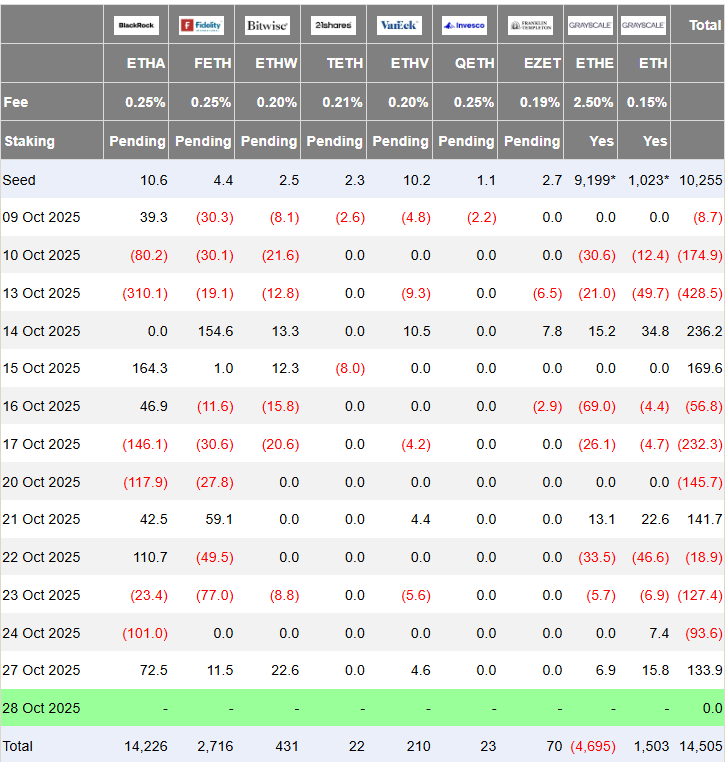Click the highlighted 28 Oct 2025 date
The width and height of the screenshot is (727, 762).
tap(41, 708)
